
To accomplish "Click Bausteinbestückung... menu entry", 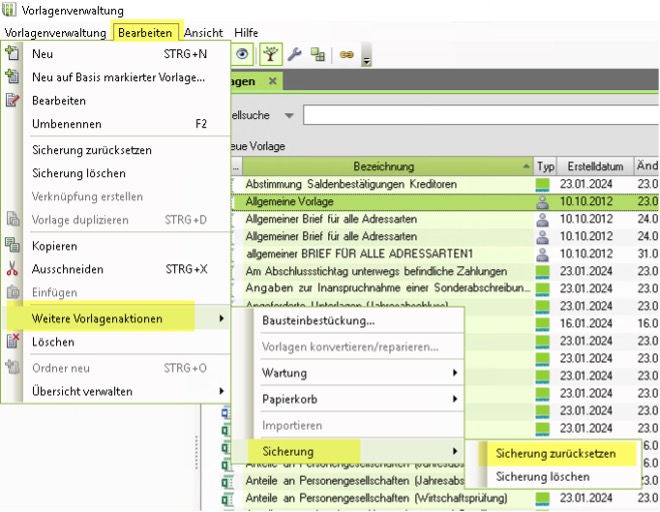I will click(318, 321).
